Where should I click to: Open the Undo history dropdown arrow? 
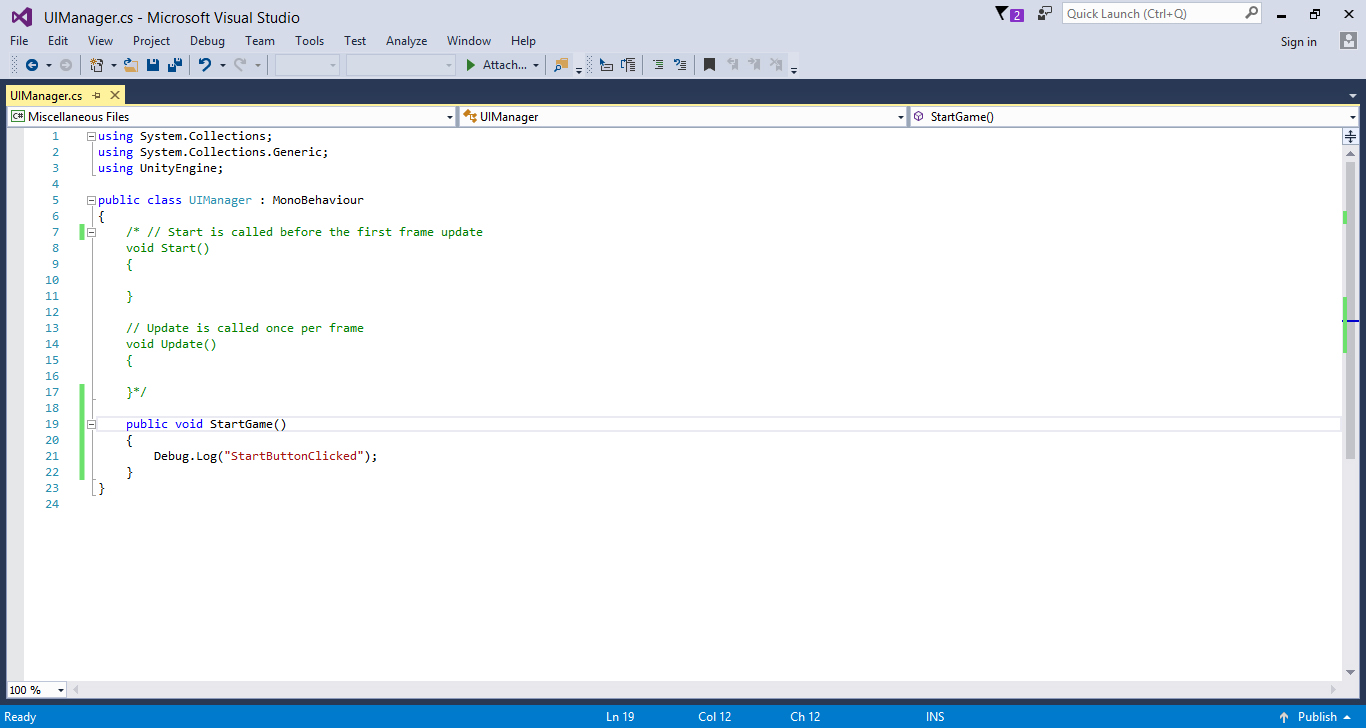pos(222,66)
